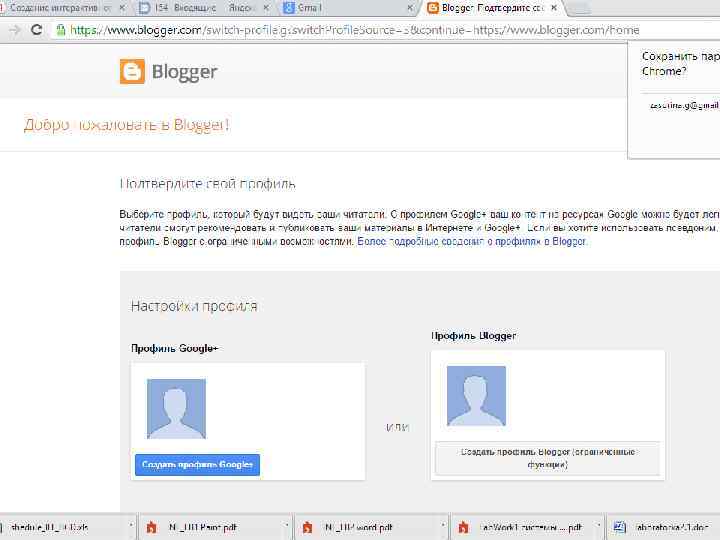
Task: Click 'Настройки профиля' section title
Action: tap(194, 306)
